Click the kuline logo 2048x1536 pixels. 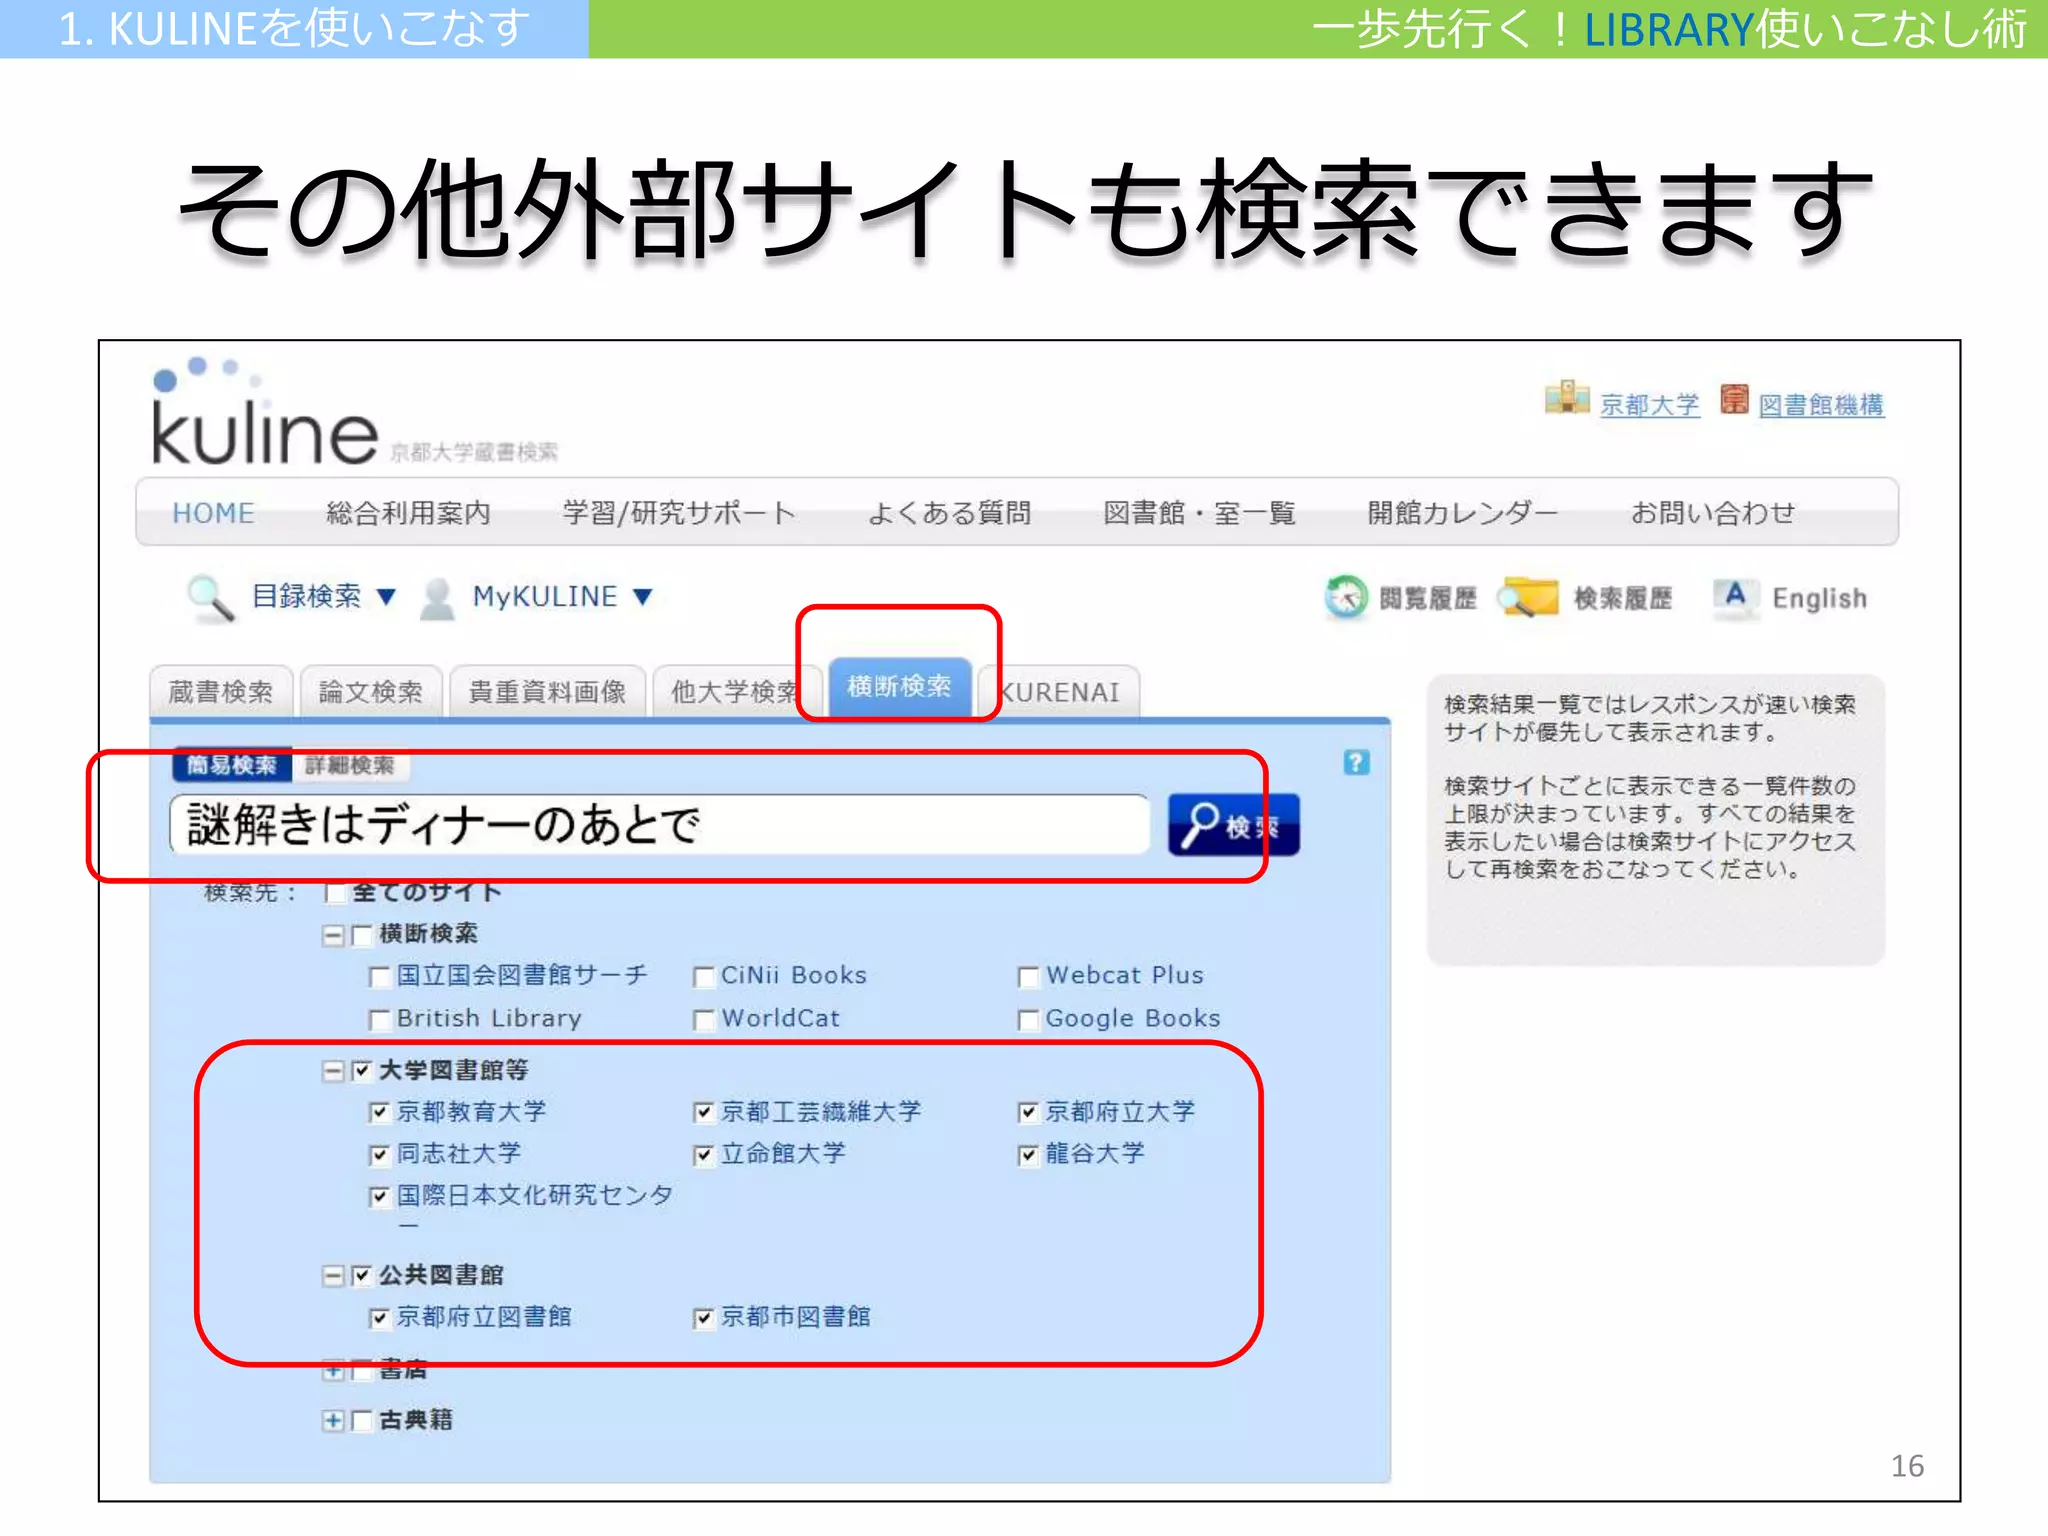(x=263, y=413)
